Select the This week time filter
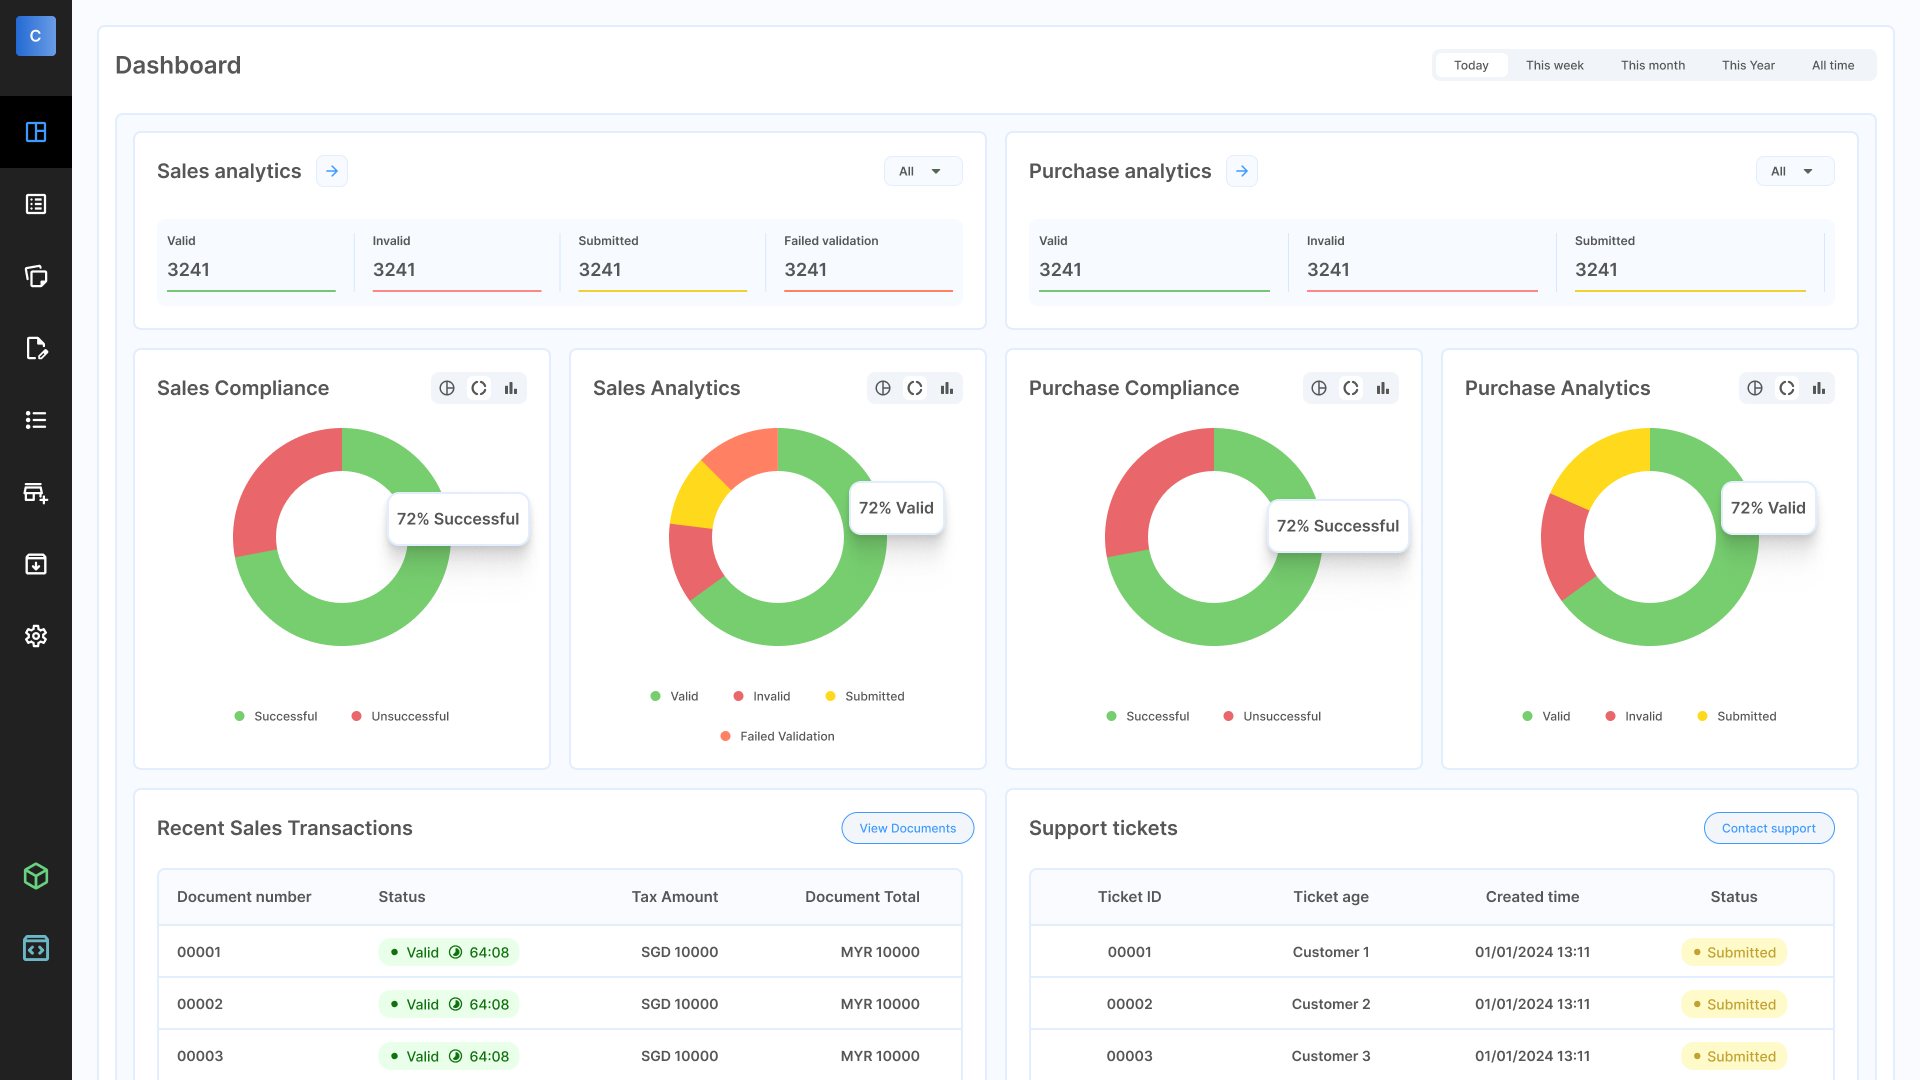This screenshot has width=1920, height=1080. (1554, 65)
